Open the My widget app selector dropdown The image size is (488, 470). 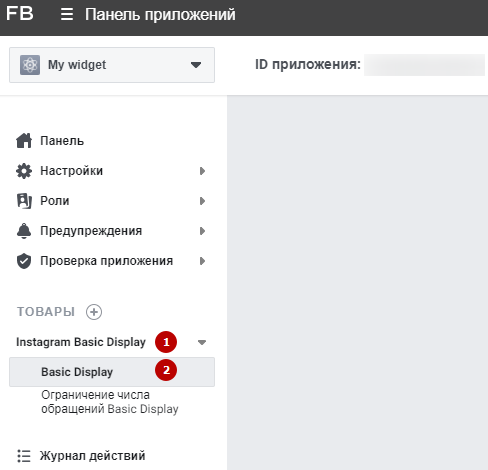[x=112, y=65]
